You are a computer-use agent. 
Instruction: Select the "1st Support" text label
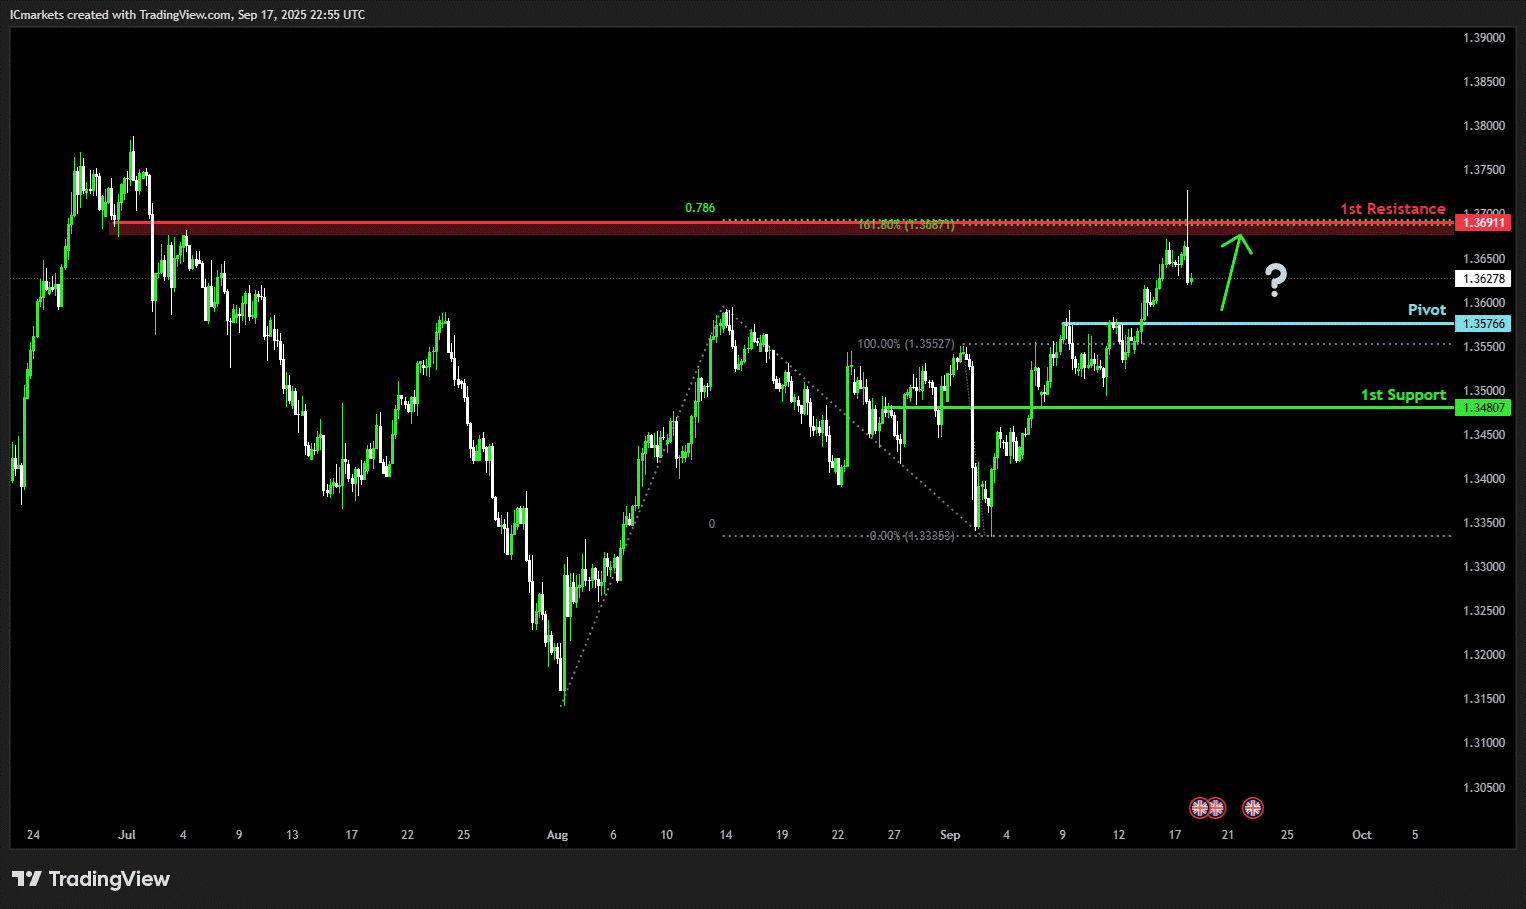click(x=1403, y=395)
